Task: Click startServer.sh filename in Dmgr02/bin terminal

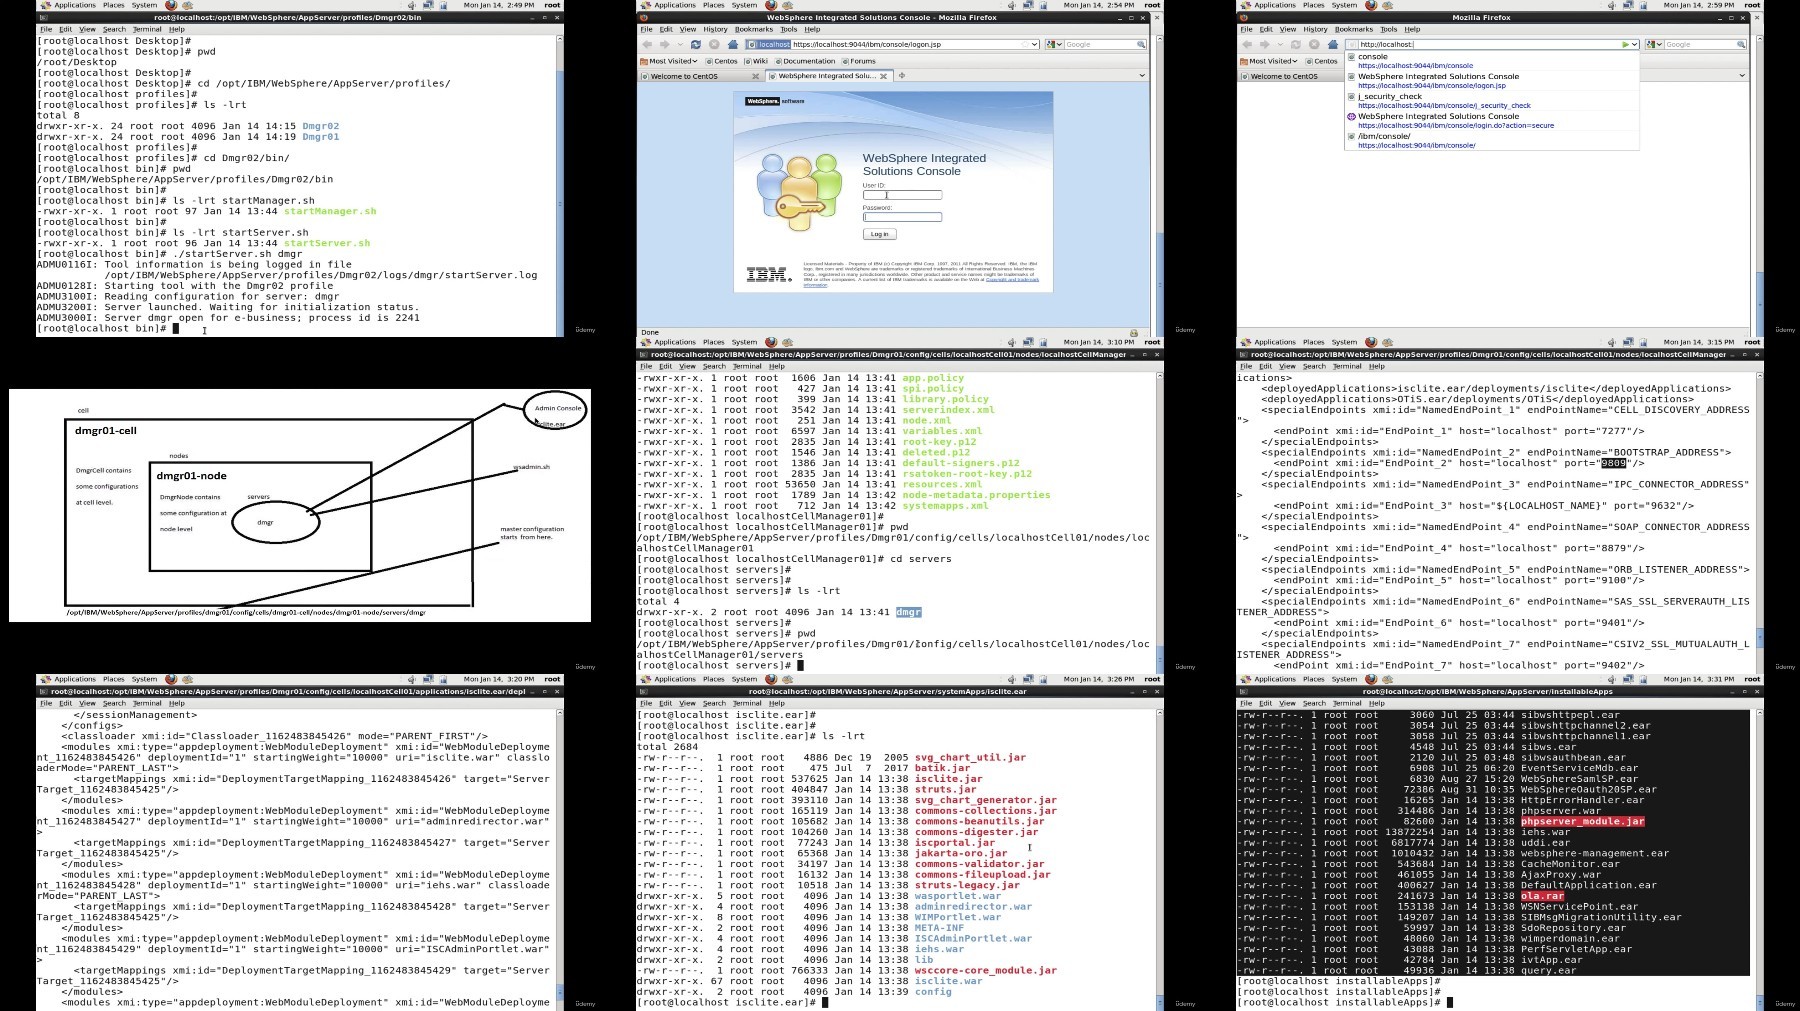Action: (327, 243)
